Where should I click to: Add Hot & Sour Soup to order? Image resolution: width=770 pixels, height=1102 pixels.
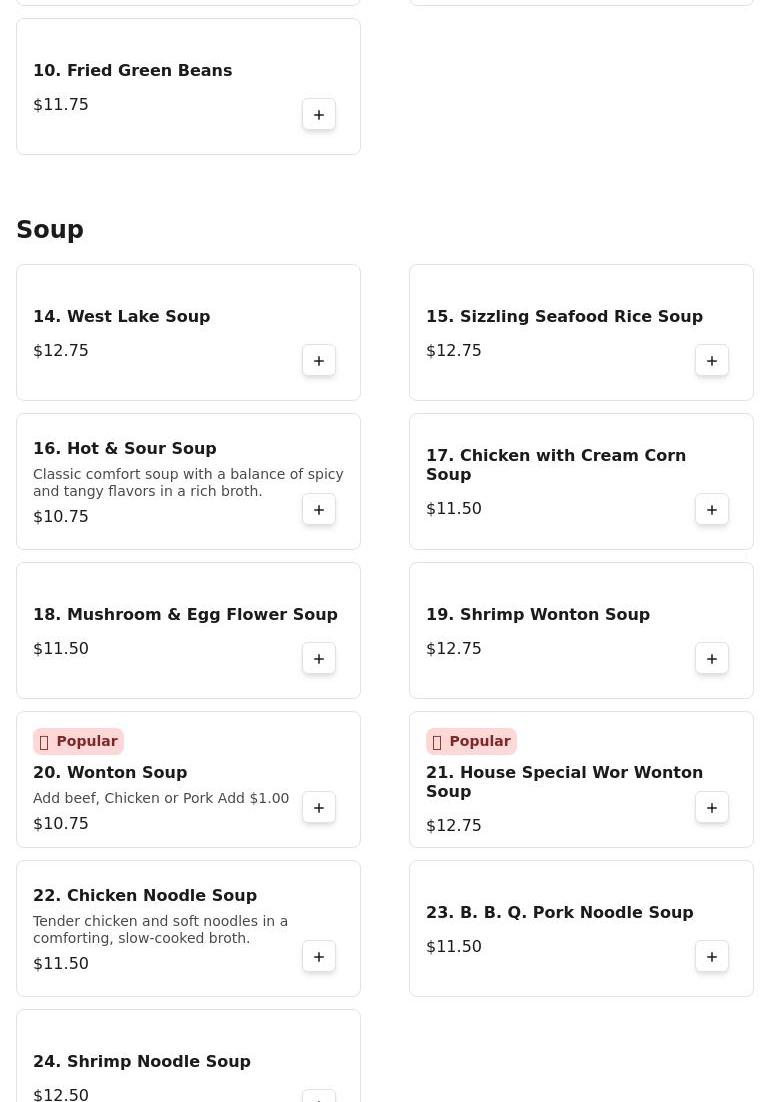tap(319, 510)
